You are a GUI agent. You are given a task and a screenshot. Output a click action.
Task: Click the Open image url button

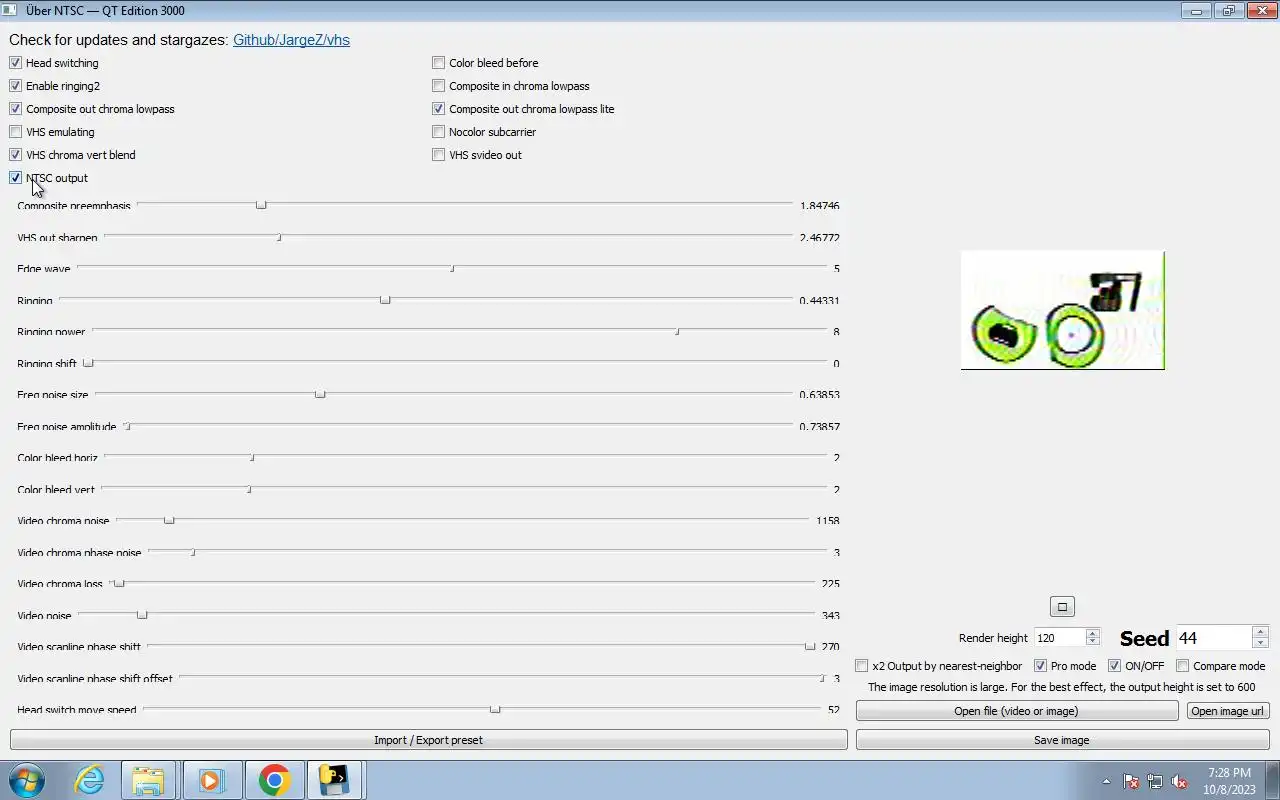[1227, 711]
